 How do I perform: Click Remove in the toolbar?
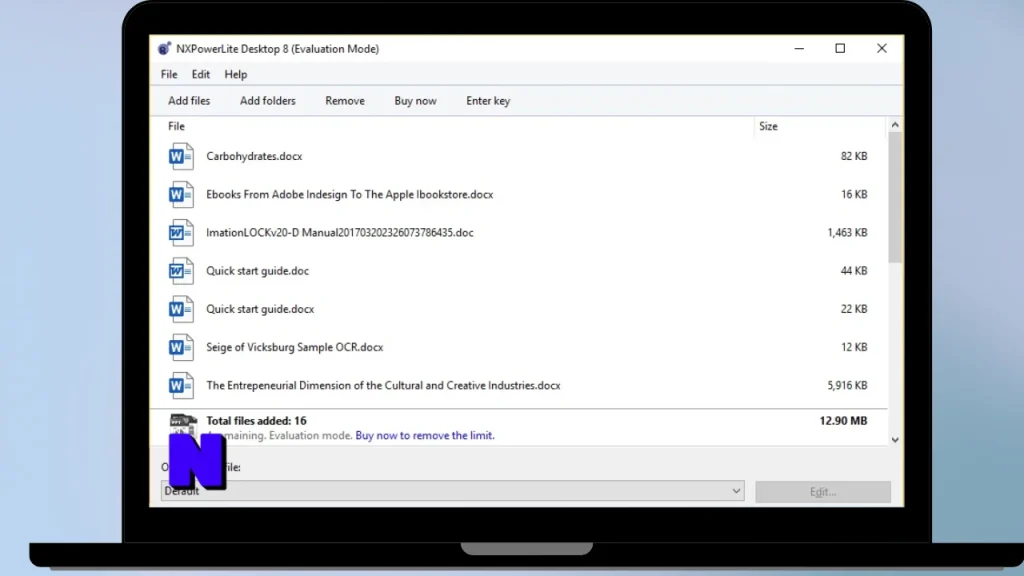pos(345,101)
